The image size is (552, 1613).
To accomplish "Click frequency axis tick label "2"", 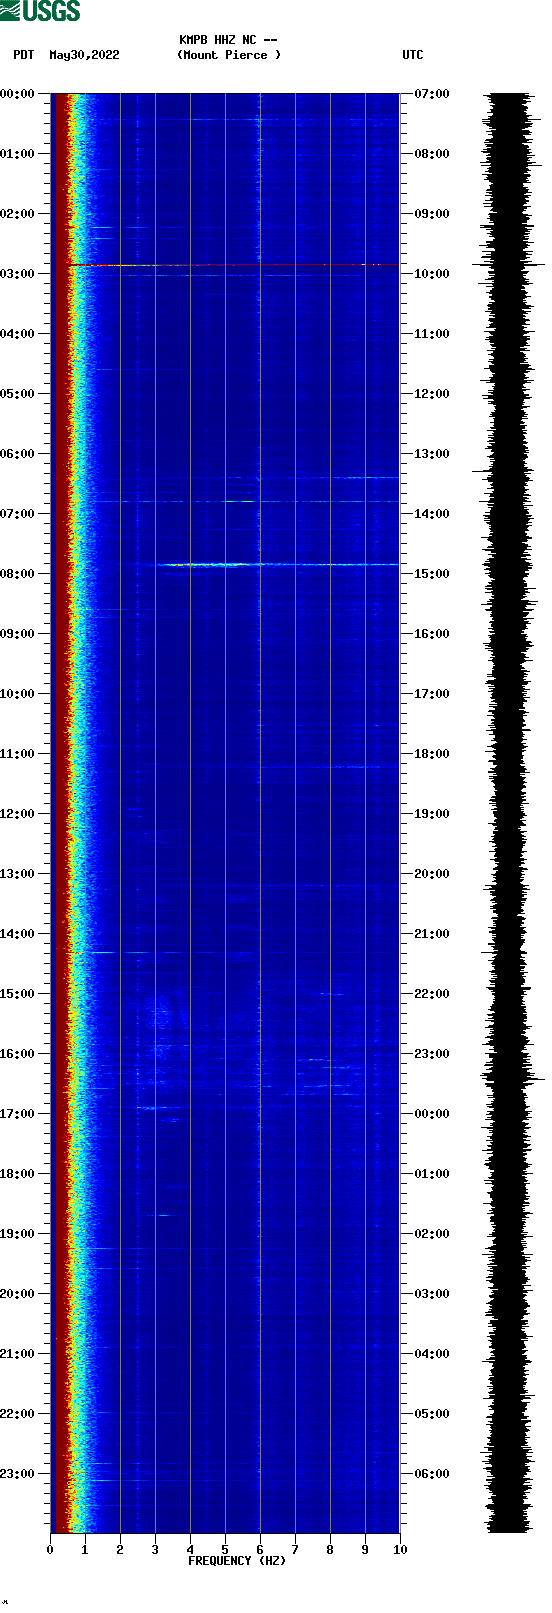I will 120,1550.
